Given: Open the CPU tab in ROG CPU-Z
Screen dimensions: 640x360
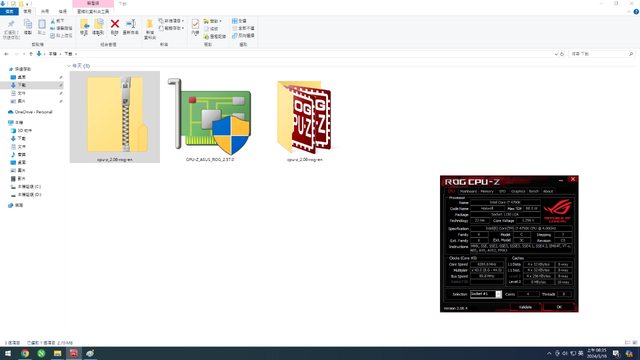Looking at the screenshot, I should coord(451,191).
